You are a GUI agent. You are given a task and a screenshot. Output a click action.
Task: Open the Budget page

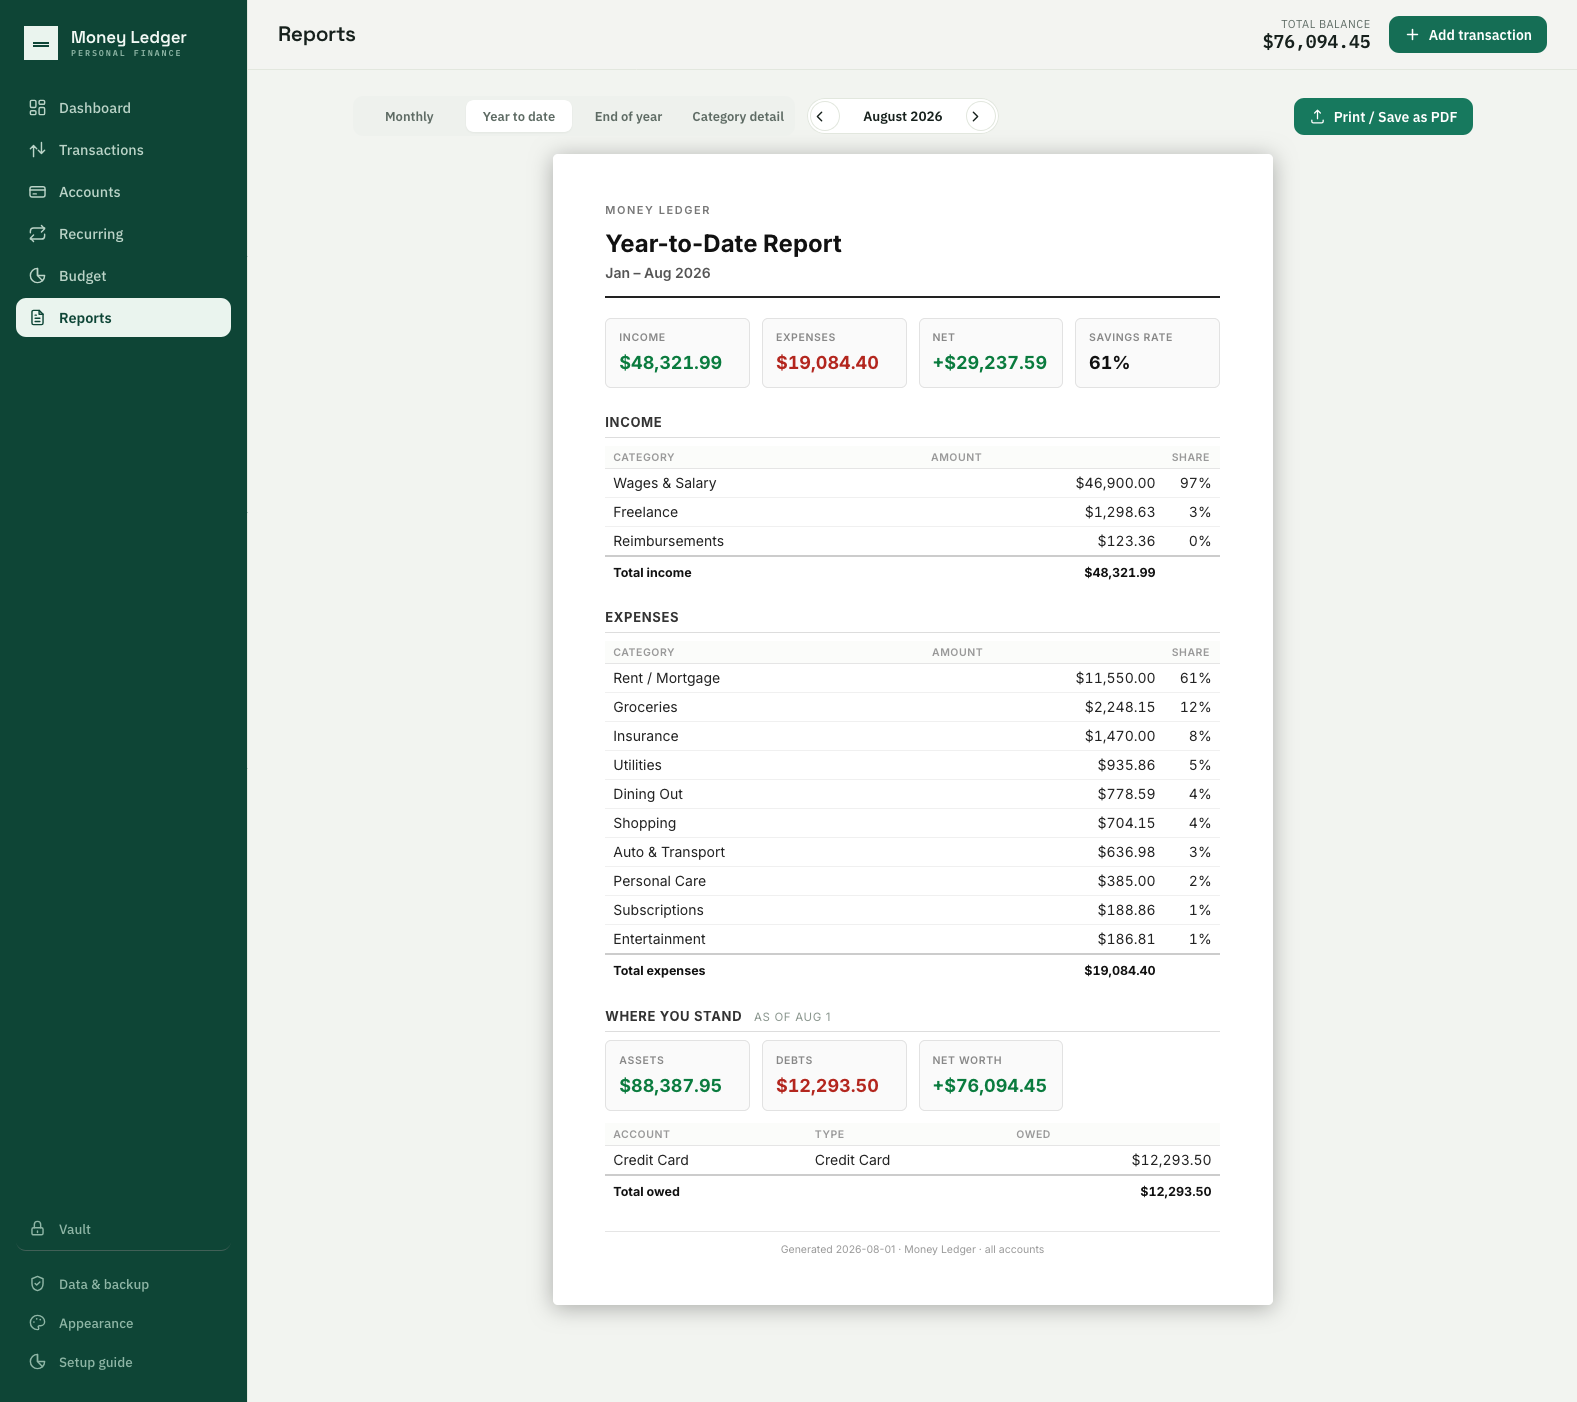123,276
